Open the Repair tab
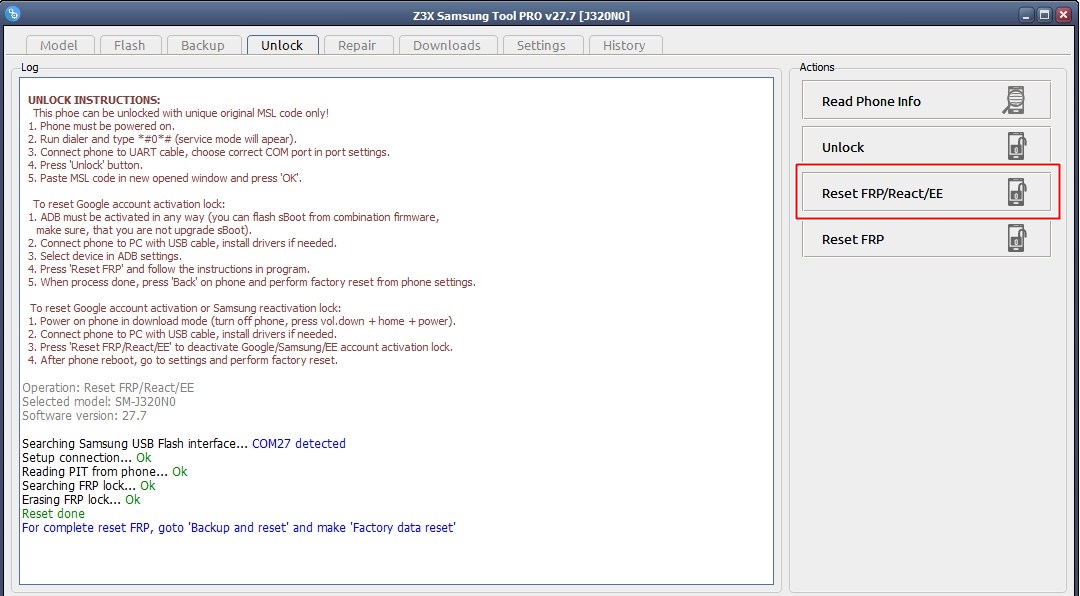This screenshot has height=596, width=1080. point(357,45)
